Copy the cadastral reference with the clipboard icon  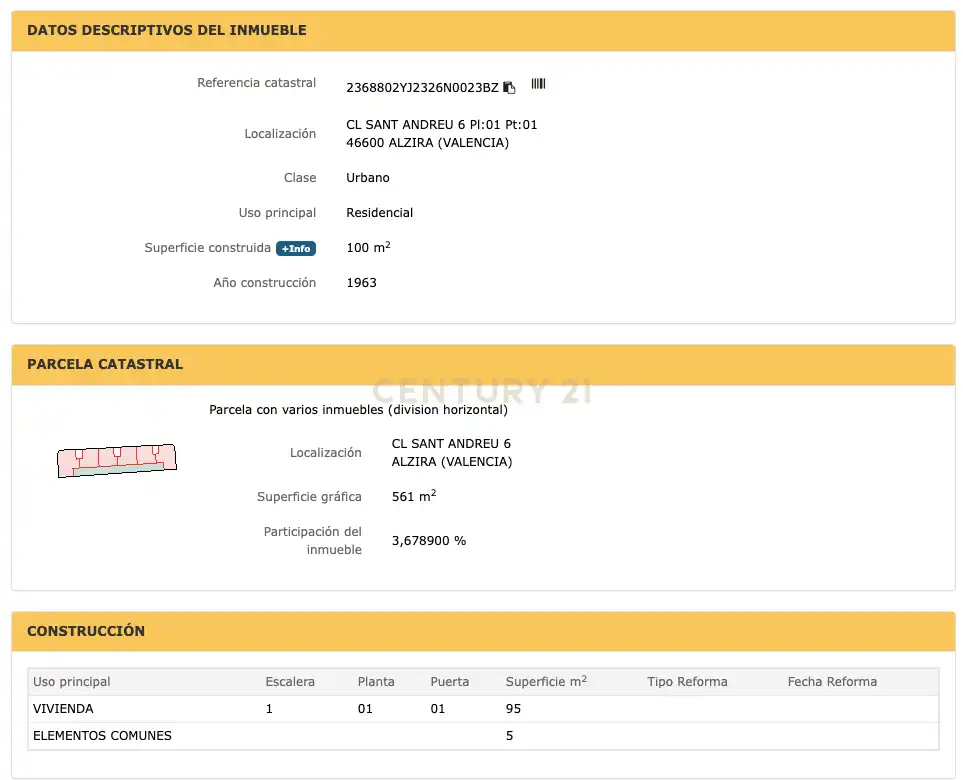tap(509, 88)
